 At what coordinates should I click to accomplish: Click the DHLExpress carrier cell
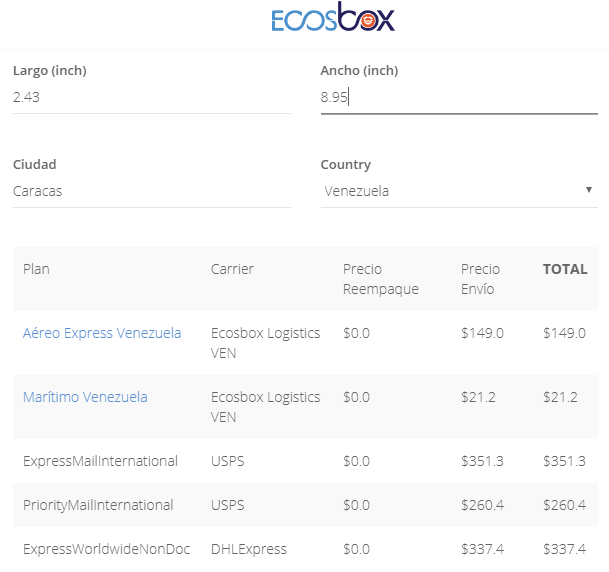[x=248, y=549]
